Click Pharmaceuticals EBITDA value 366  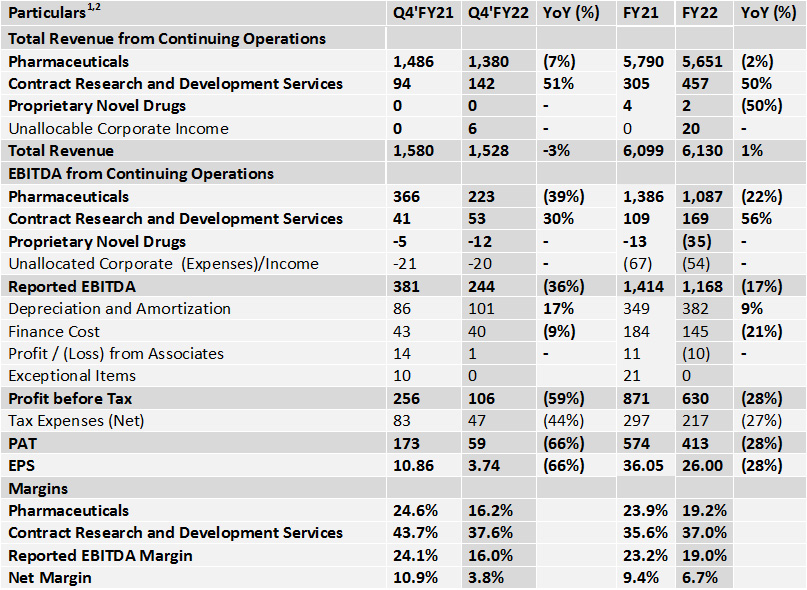coord(407,197)
